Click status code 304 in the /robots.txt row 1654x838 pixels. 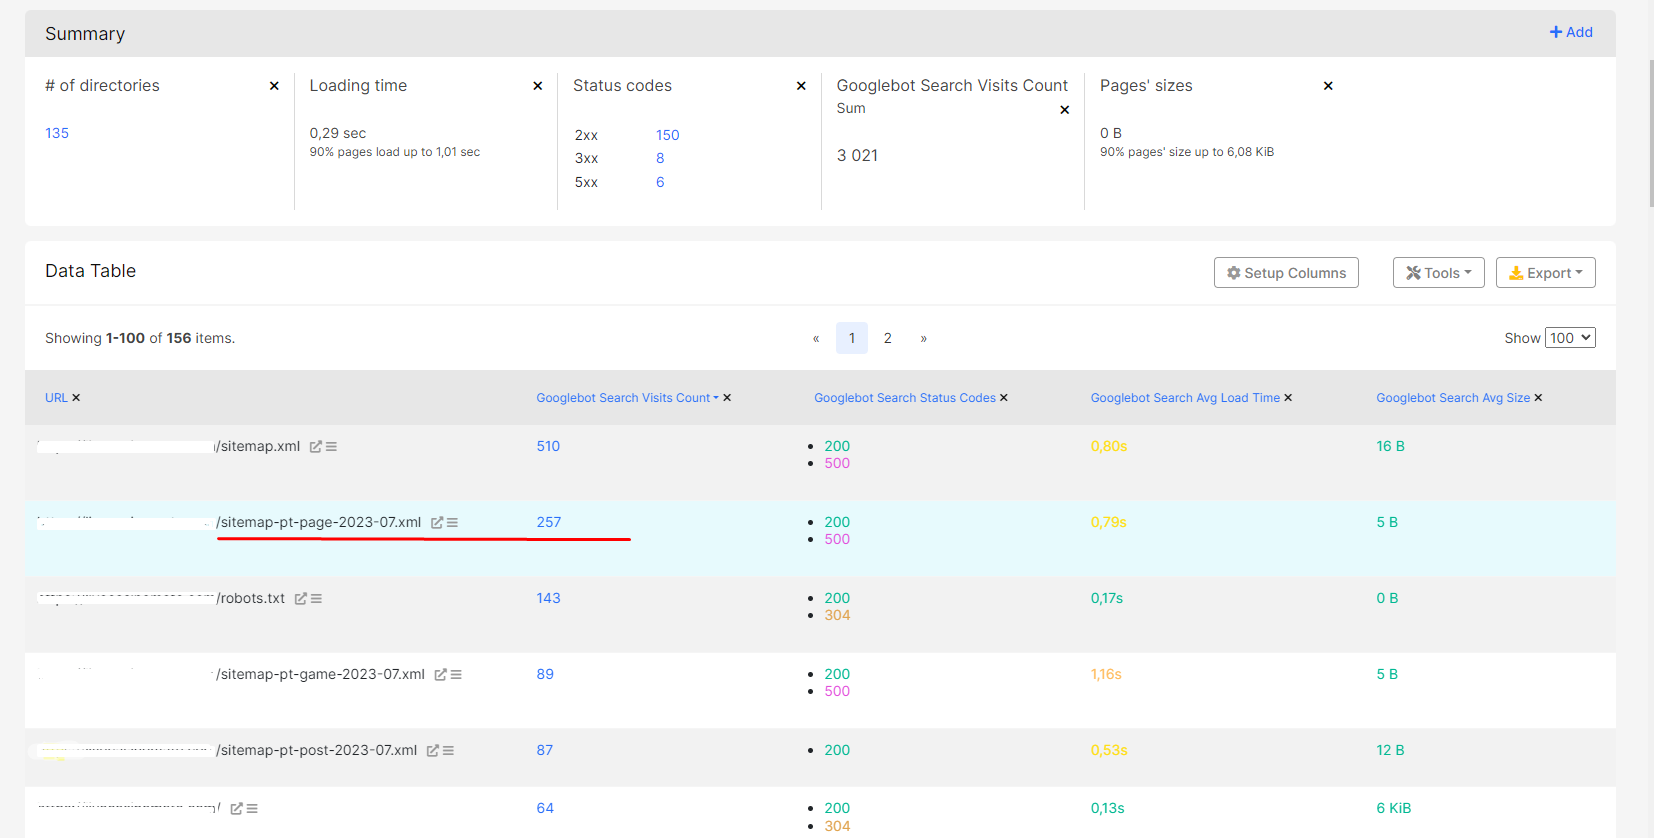(837, 615)
